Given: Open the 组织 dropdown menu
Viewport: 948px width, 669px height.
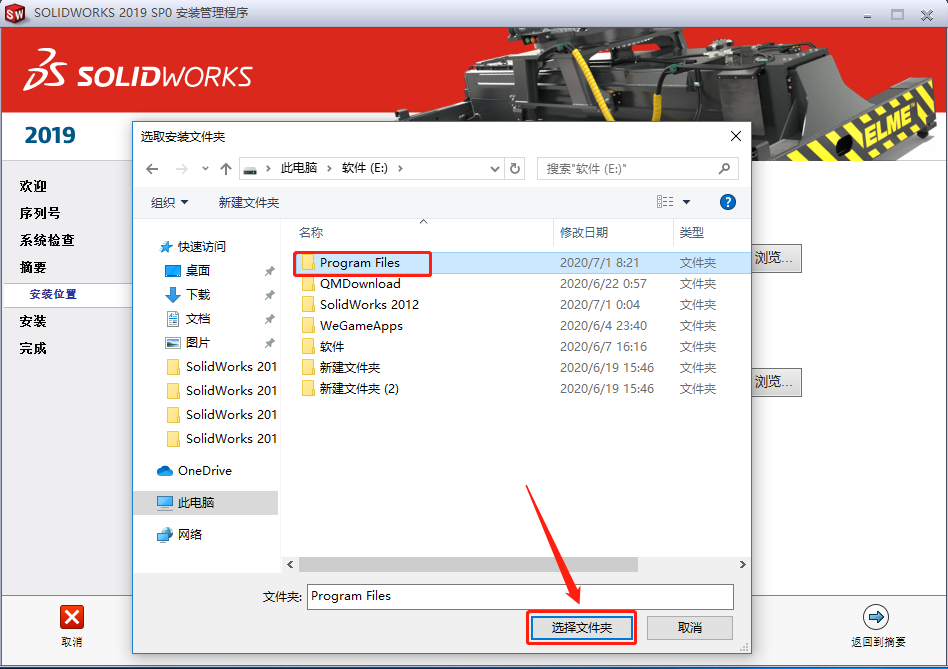Looking at the screenshot, I should coord(170,202).
